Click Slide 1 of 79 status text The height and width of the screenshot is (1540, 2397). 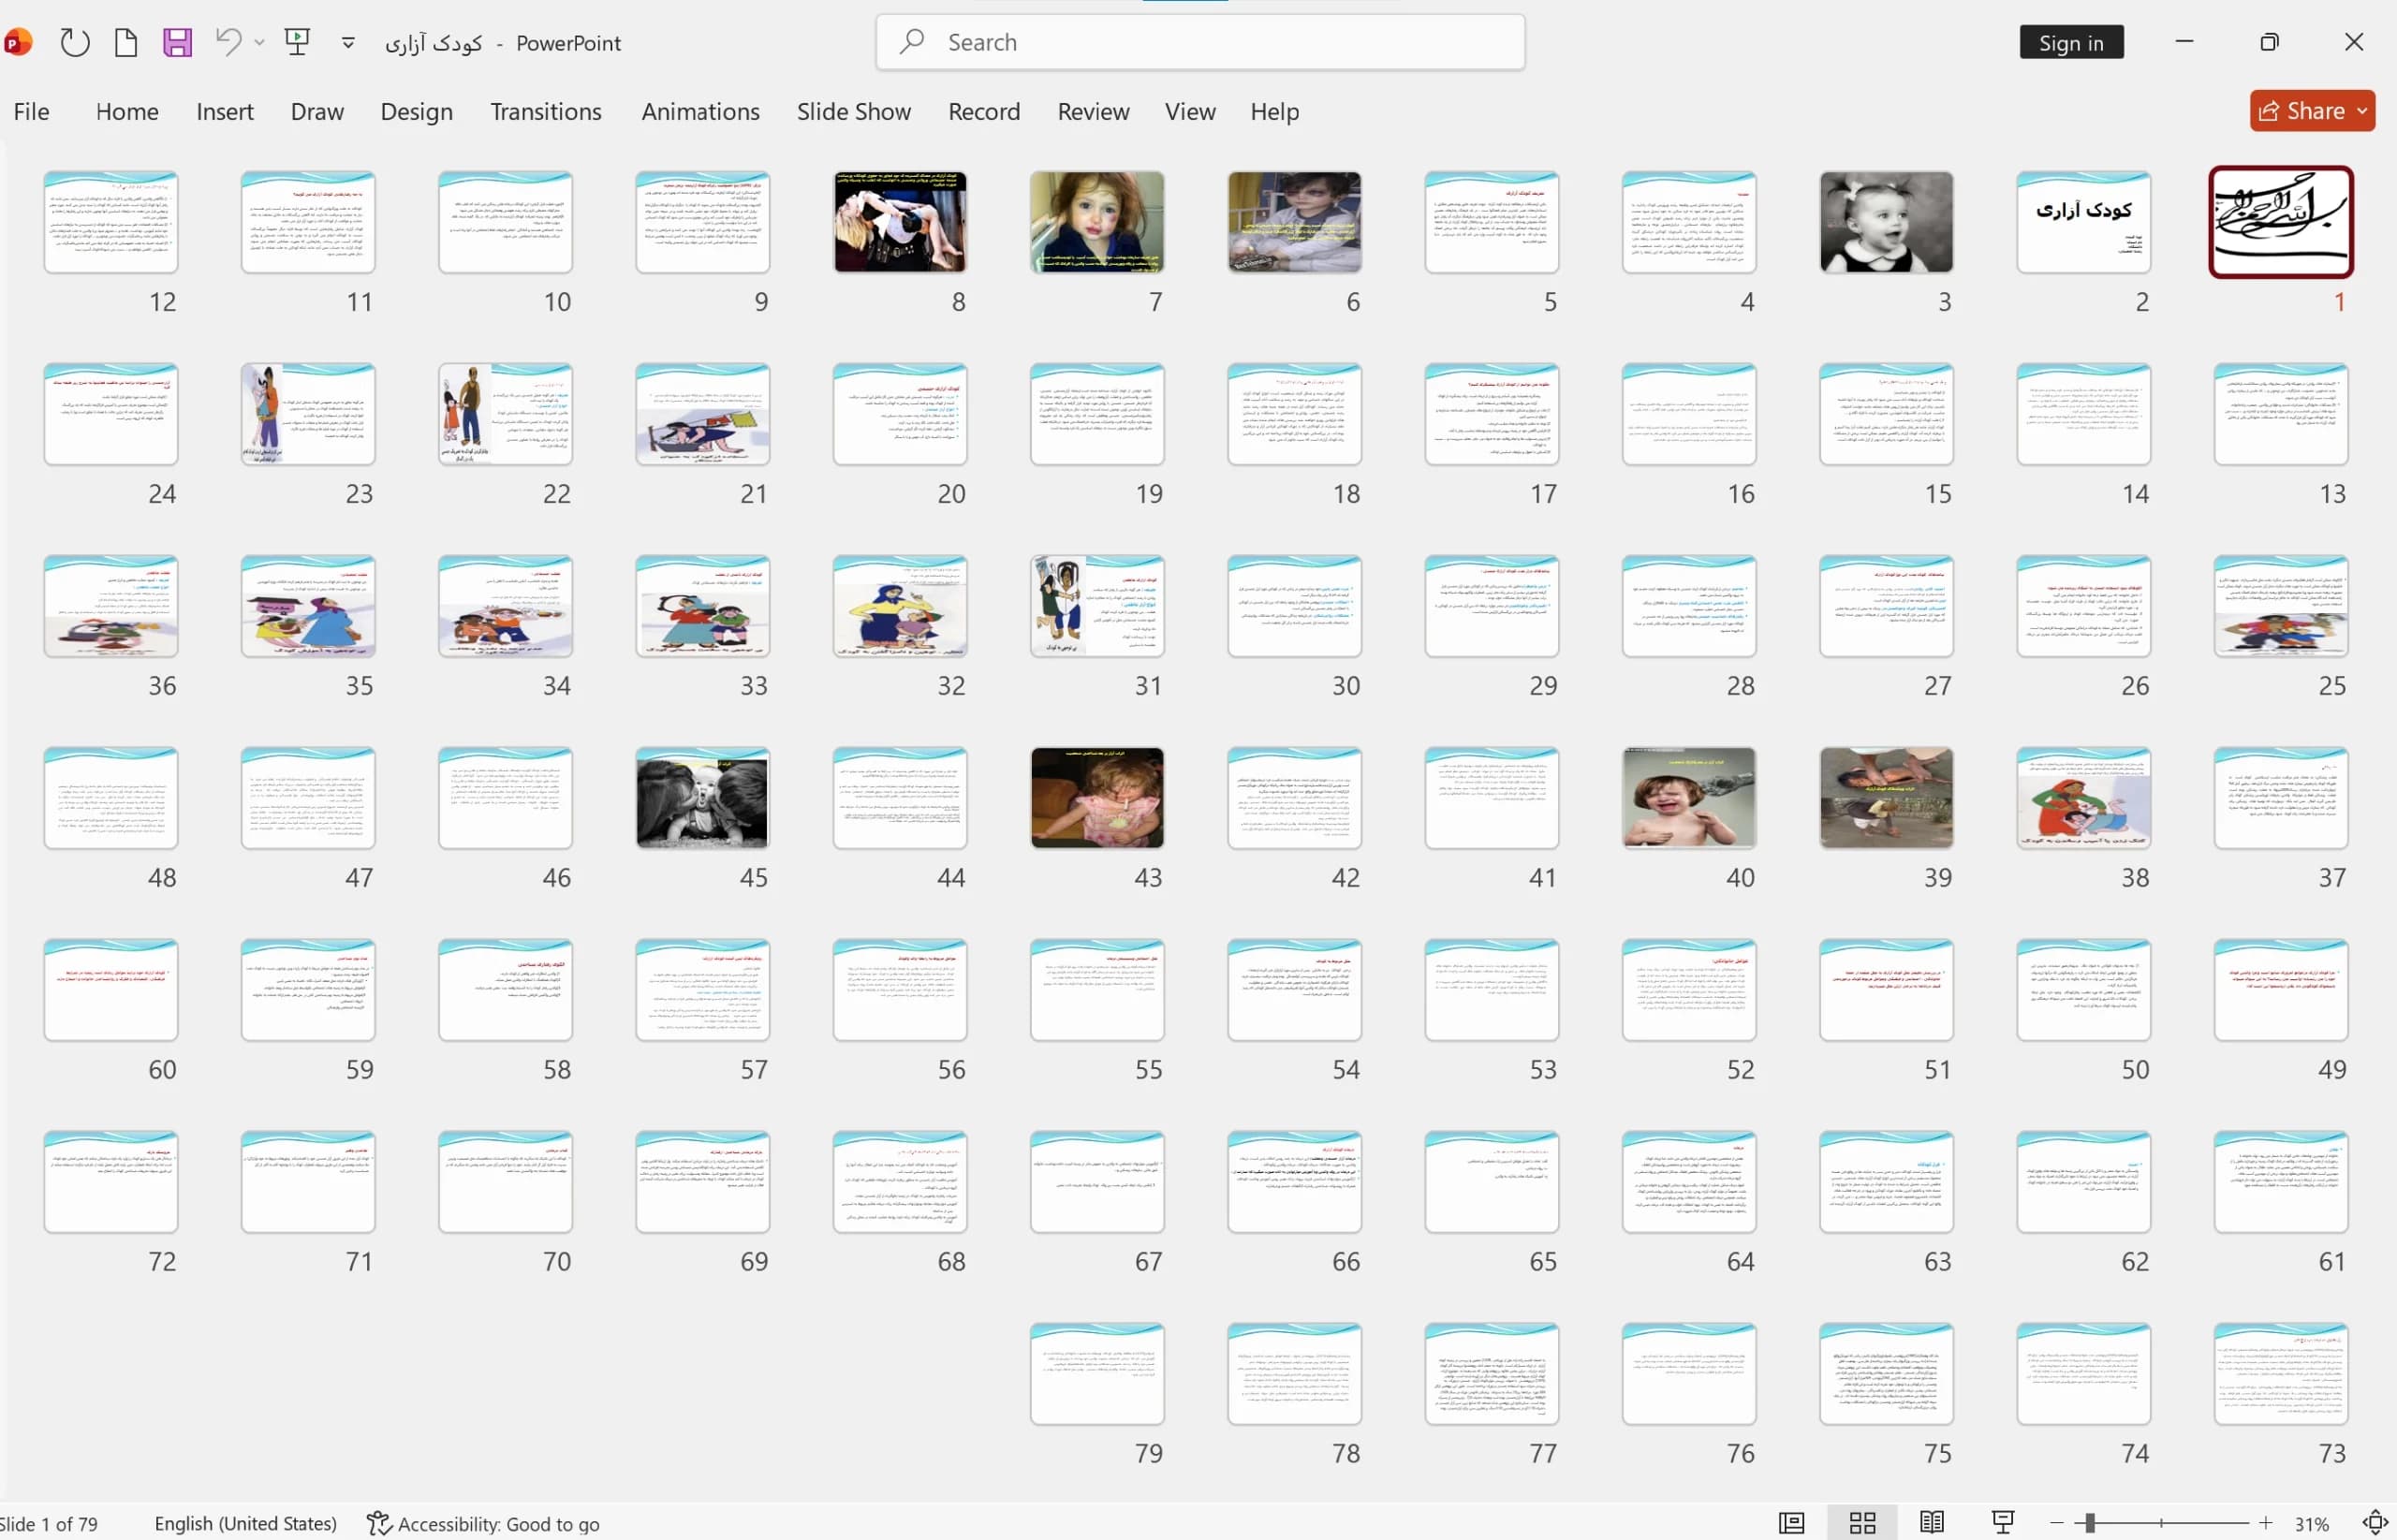(48, 1524)
